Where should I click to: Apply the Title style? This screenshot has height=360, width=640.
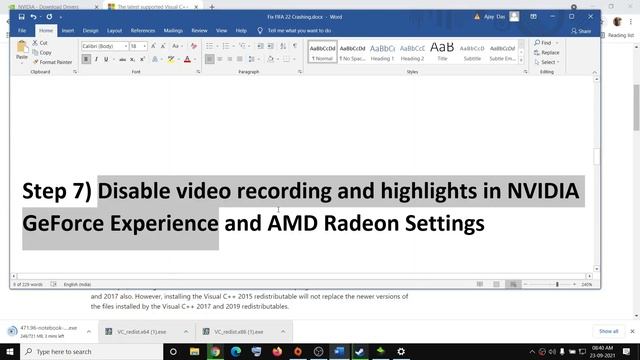[x=442, y=53]
